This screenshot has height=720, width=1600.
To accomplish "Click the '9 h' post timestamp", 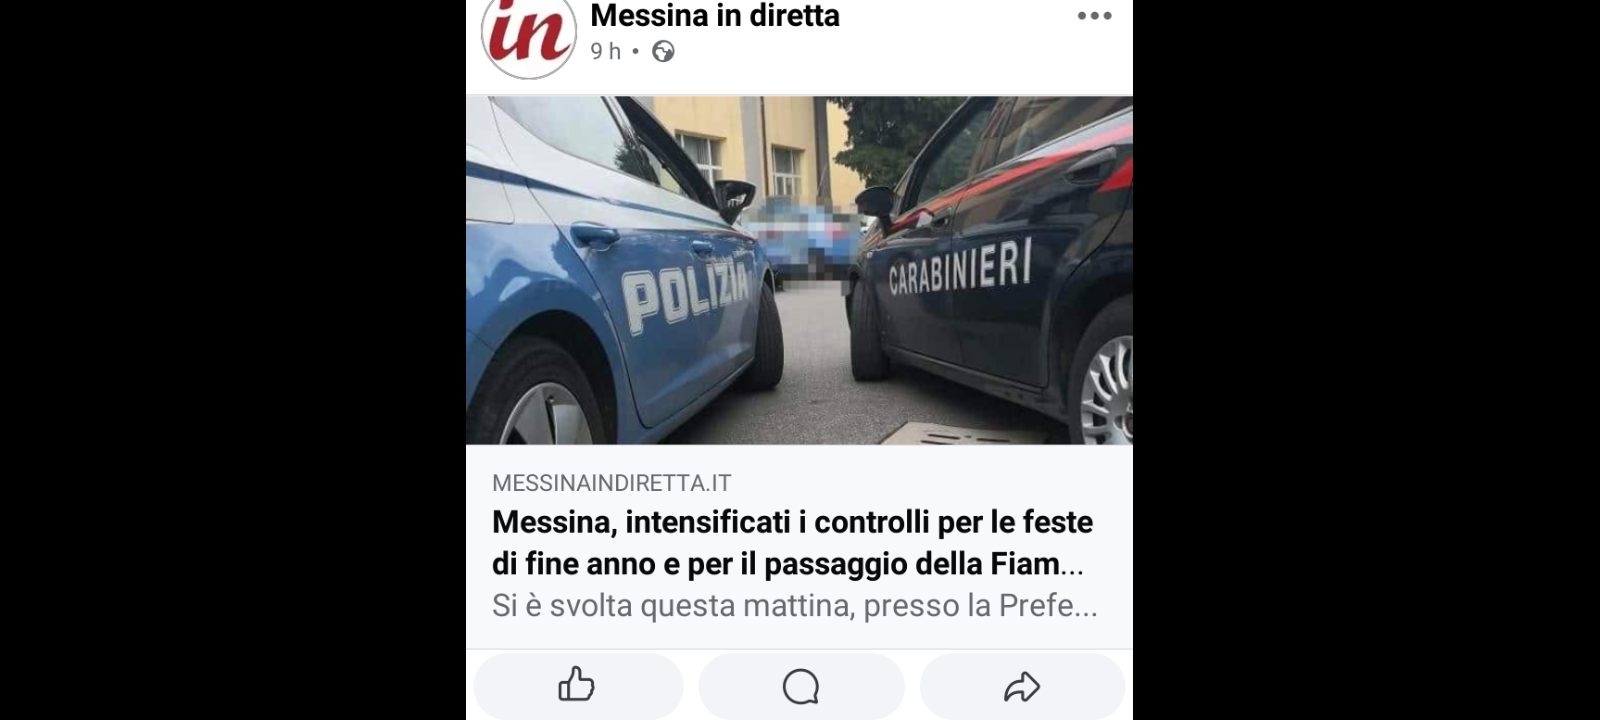I will pos(605,51).
